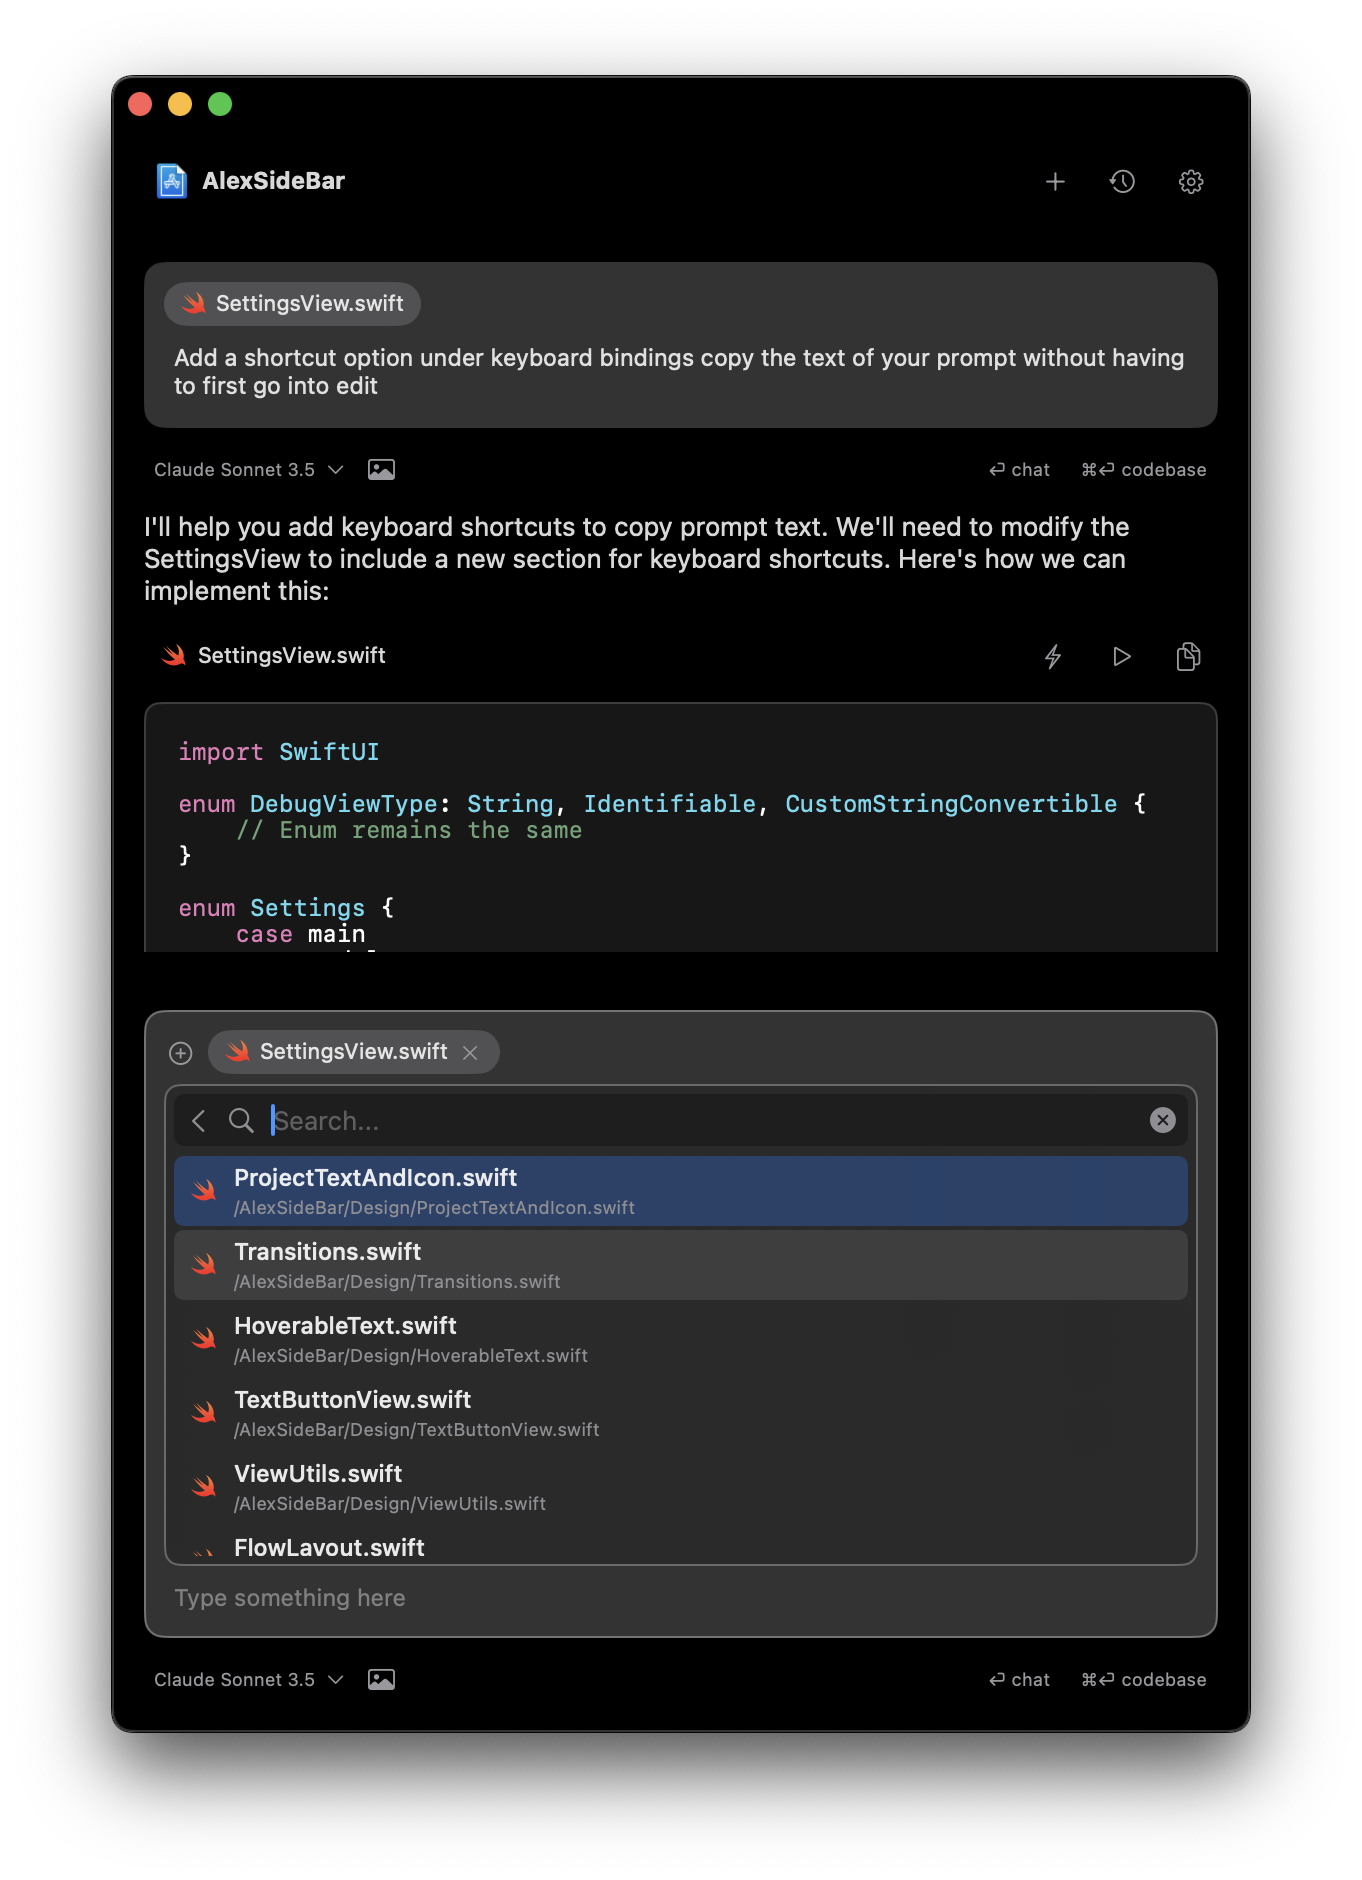Run code with the play icon
This screenshot has height=1880, width=1362.
click(1121, 656)
